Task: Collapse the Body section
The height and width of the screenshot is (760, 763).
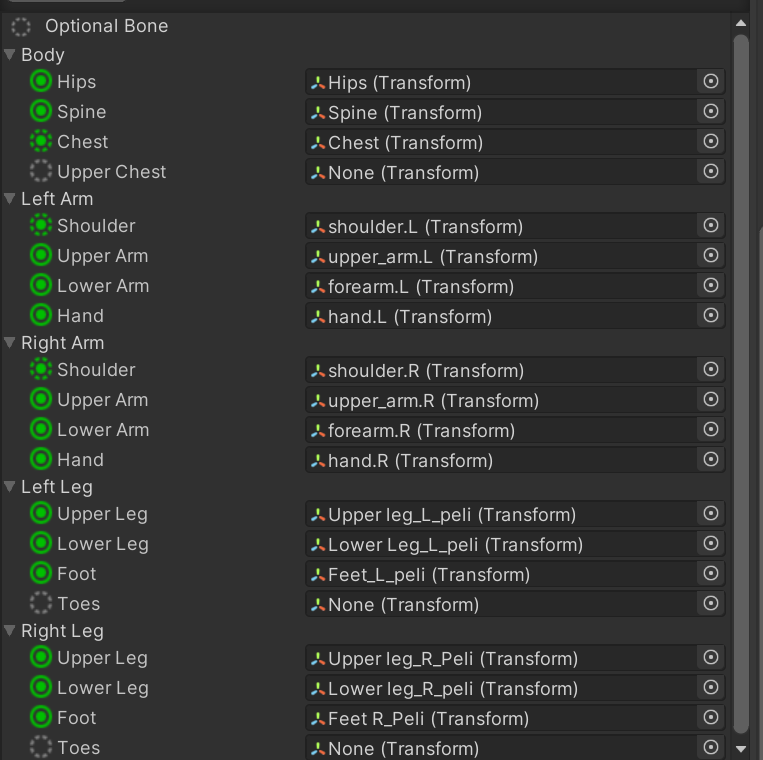Action: click(10, 54)
